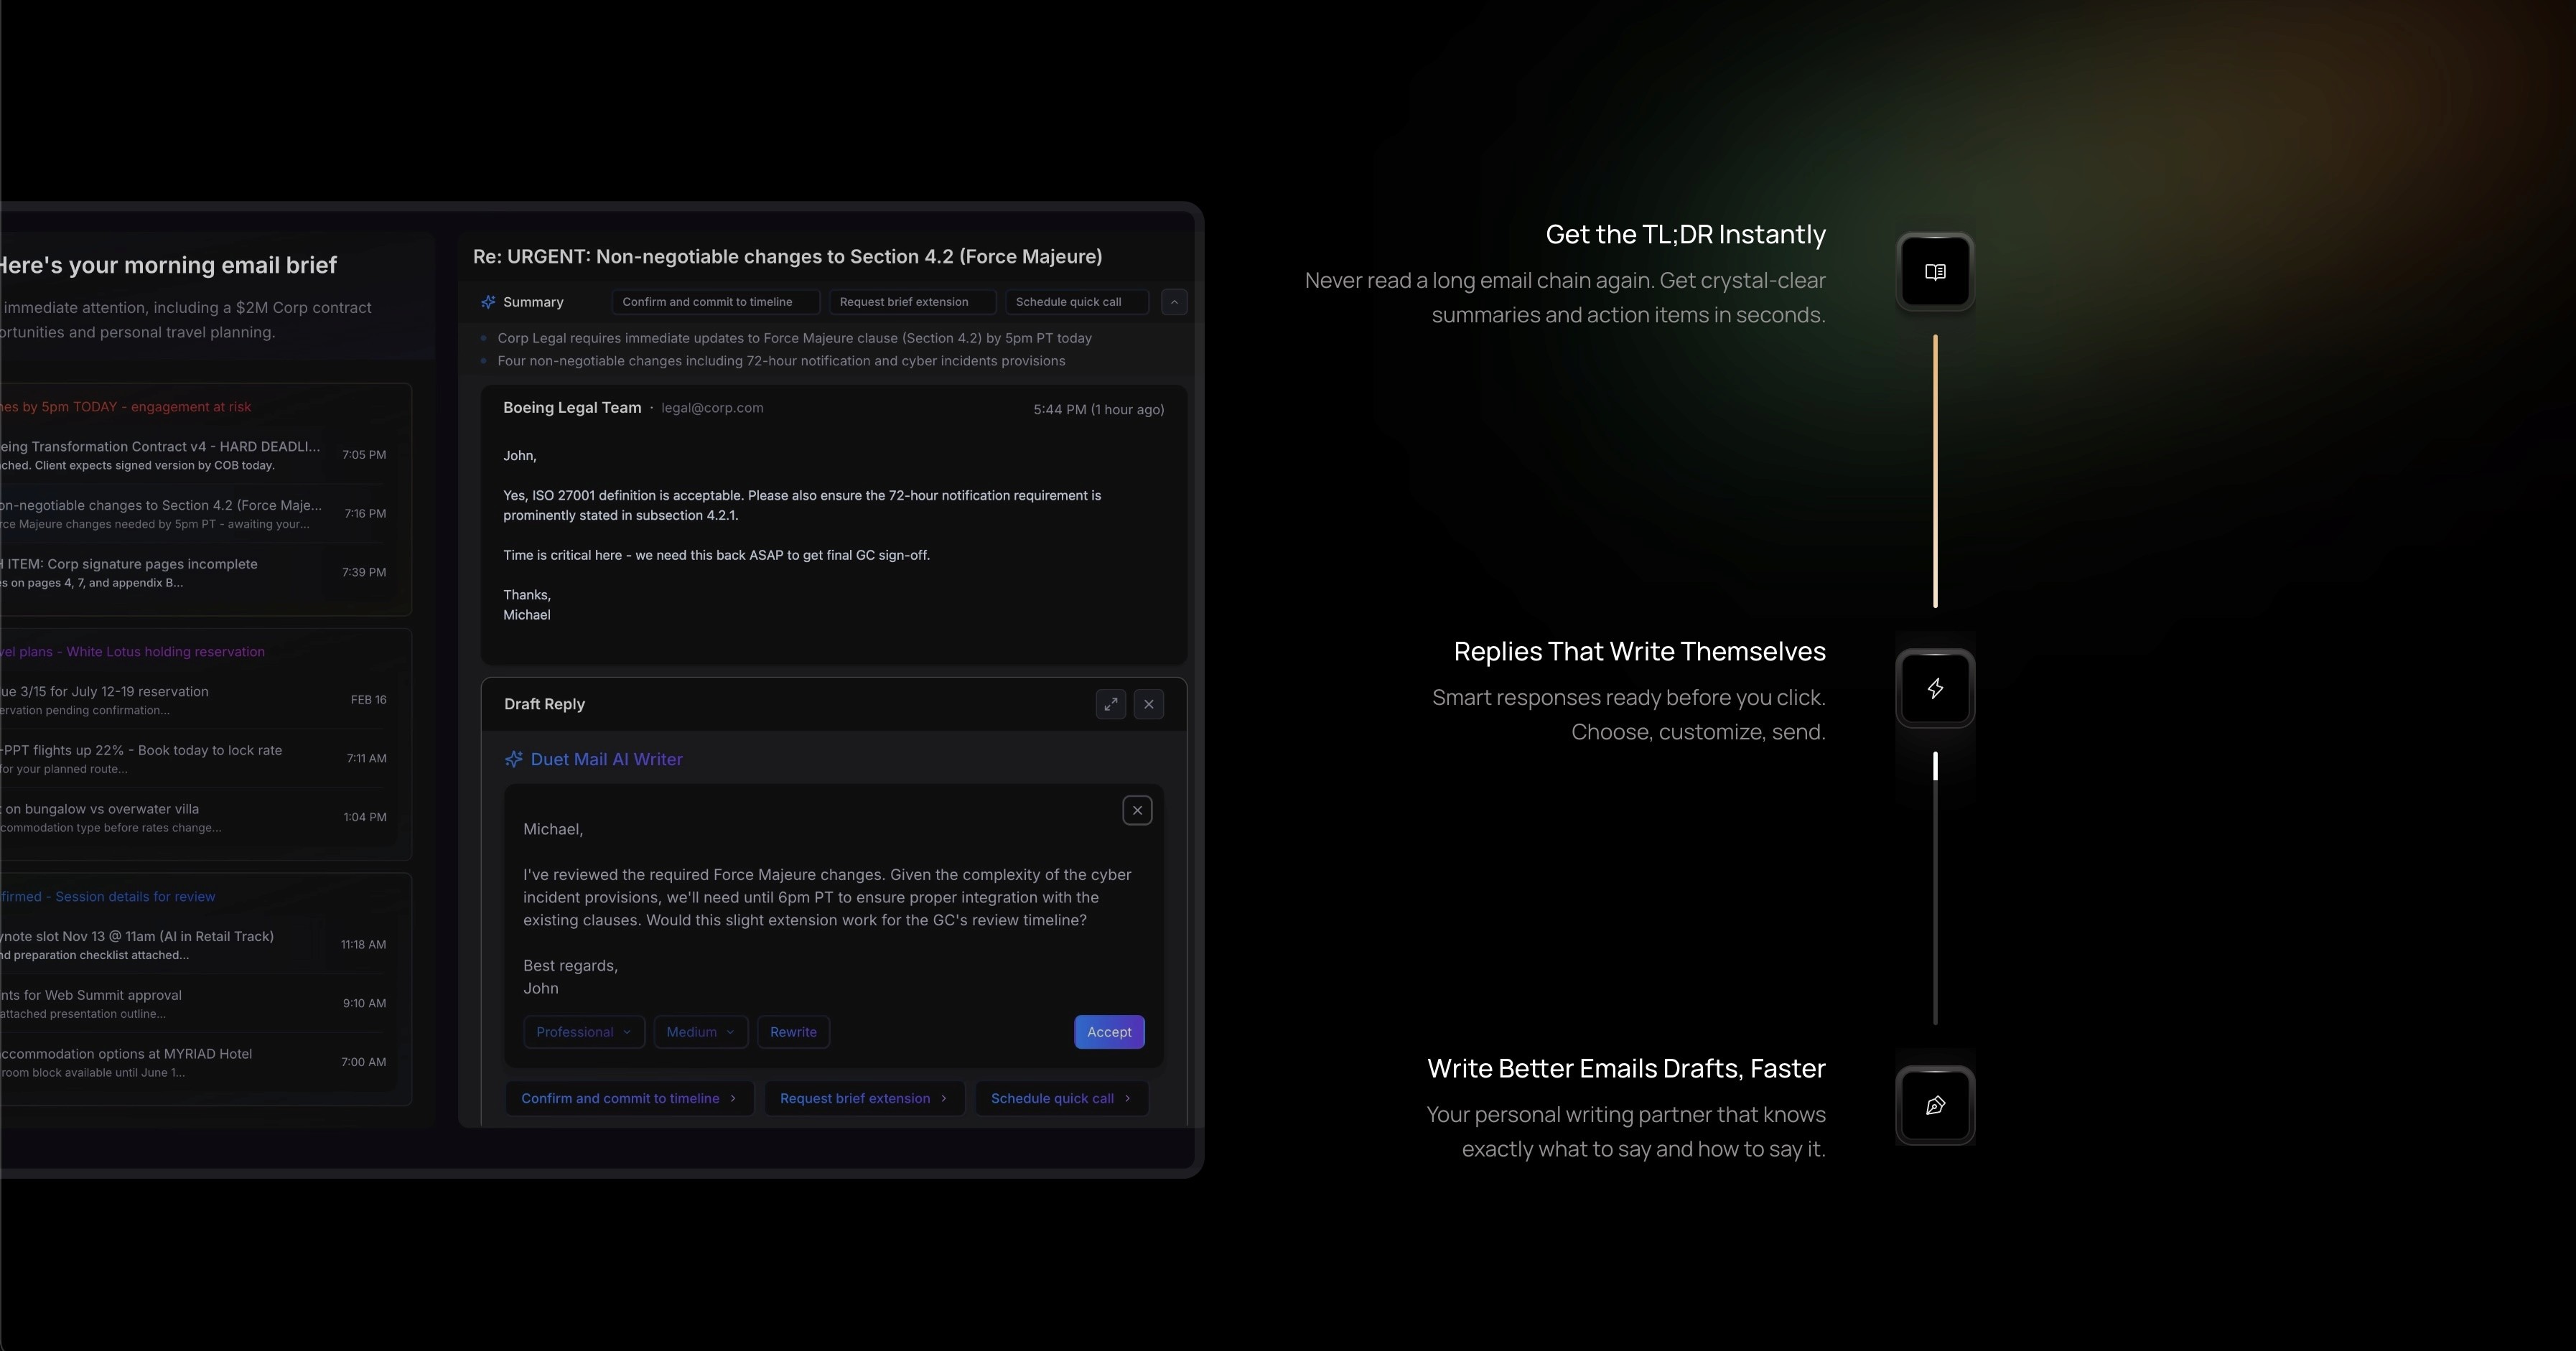Select top 'Schedule quick call' chip
2576x1351 pixels.
point(1075,302)
